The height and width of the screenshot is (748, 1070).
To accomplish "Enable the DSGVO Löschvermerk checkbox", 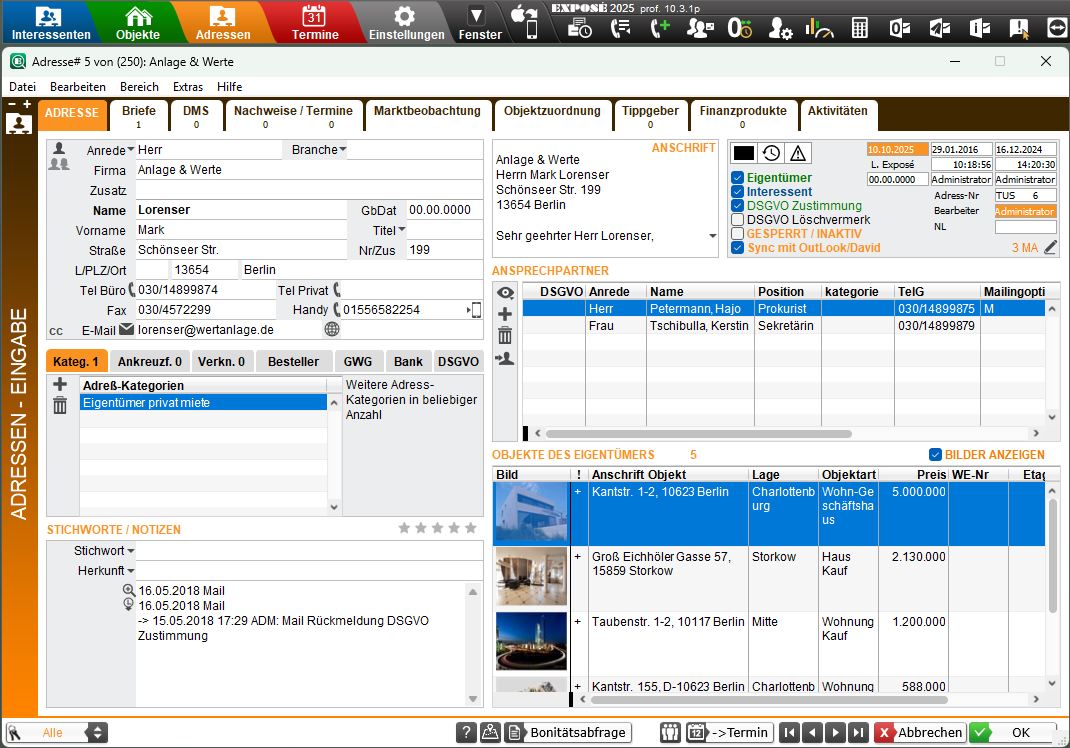I will (737, 219).
